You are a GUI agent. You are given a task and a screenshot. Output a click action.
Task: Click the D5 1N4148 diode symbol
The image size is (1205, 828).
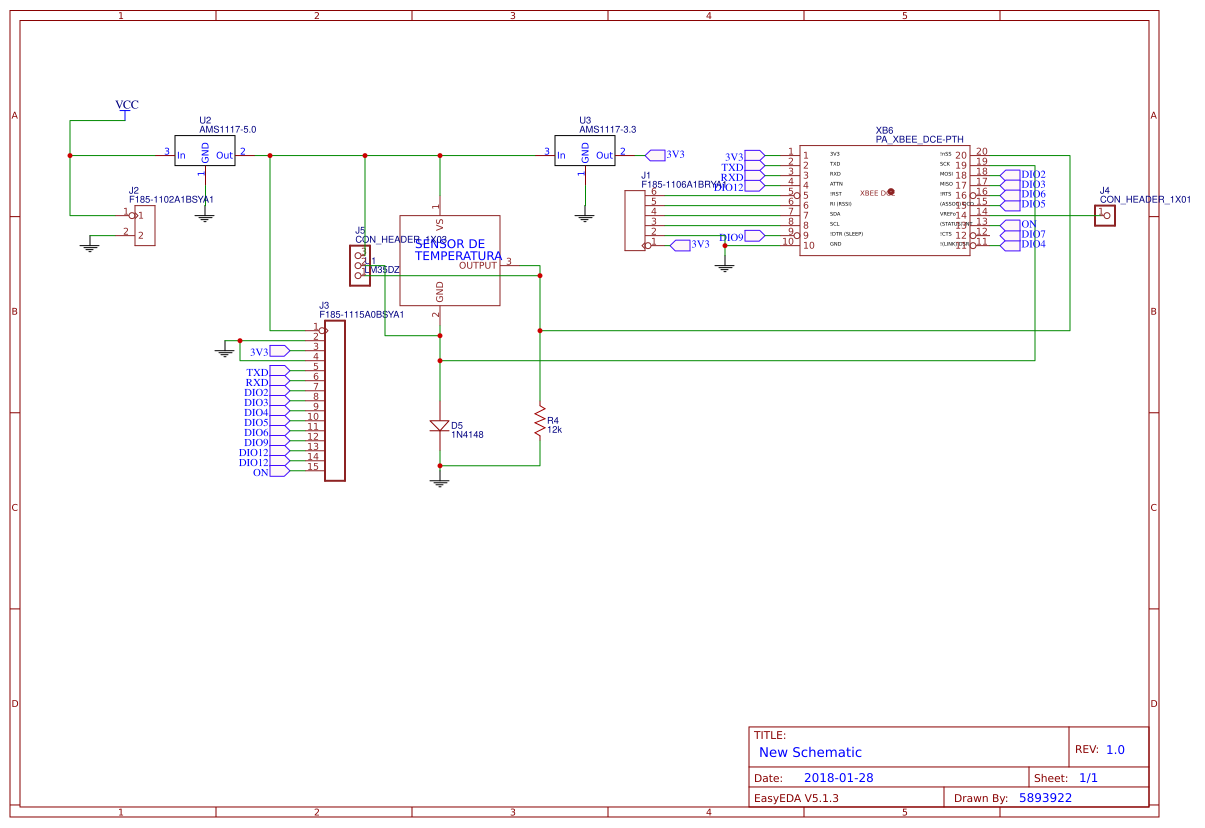[x=439, y=425]
